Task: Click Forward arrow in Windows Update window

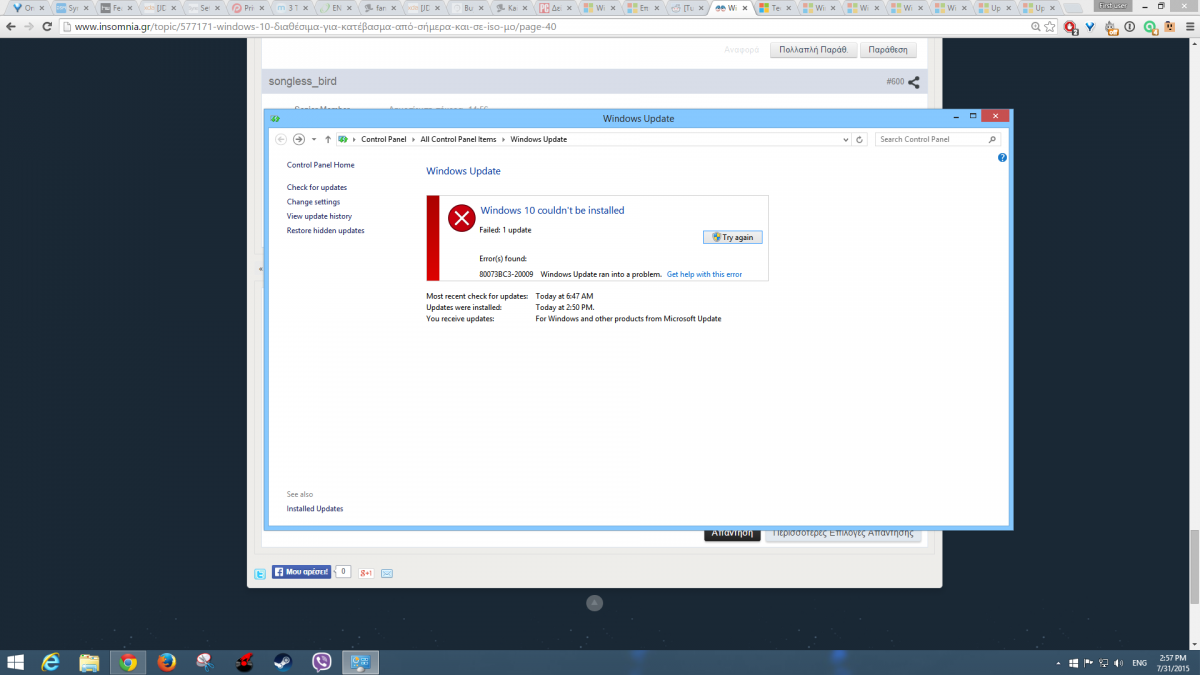Action: [298, 139]
